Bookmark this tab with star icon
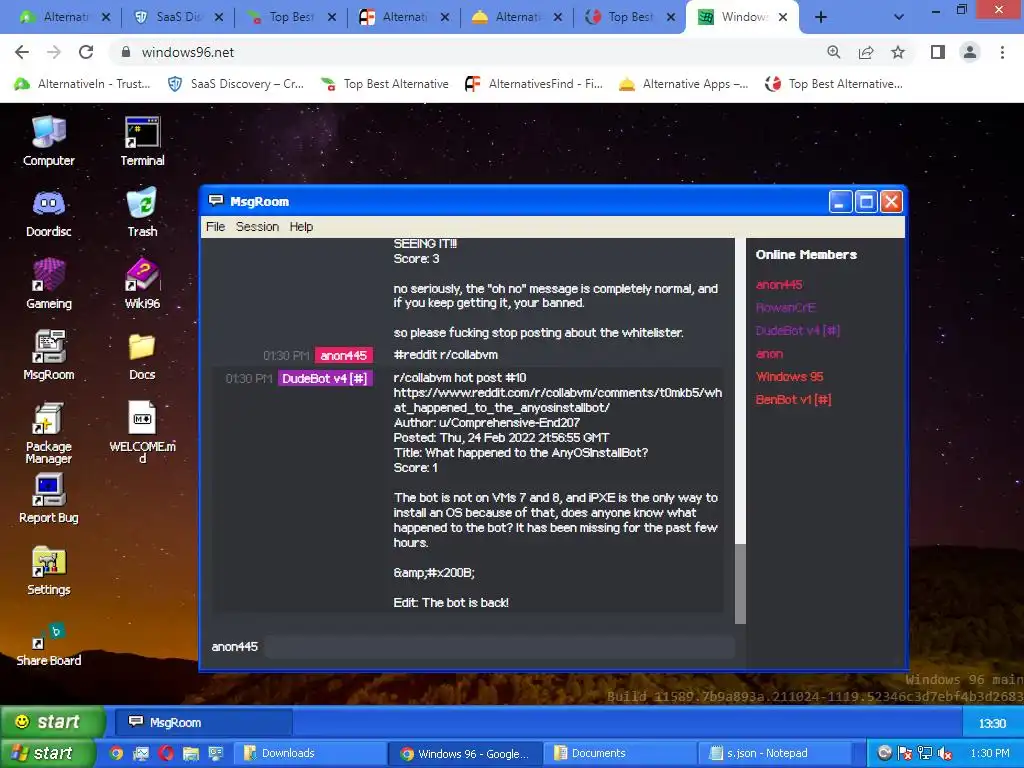 pyautogui.click(x=898, y=52)
